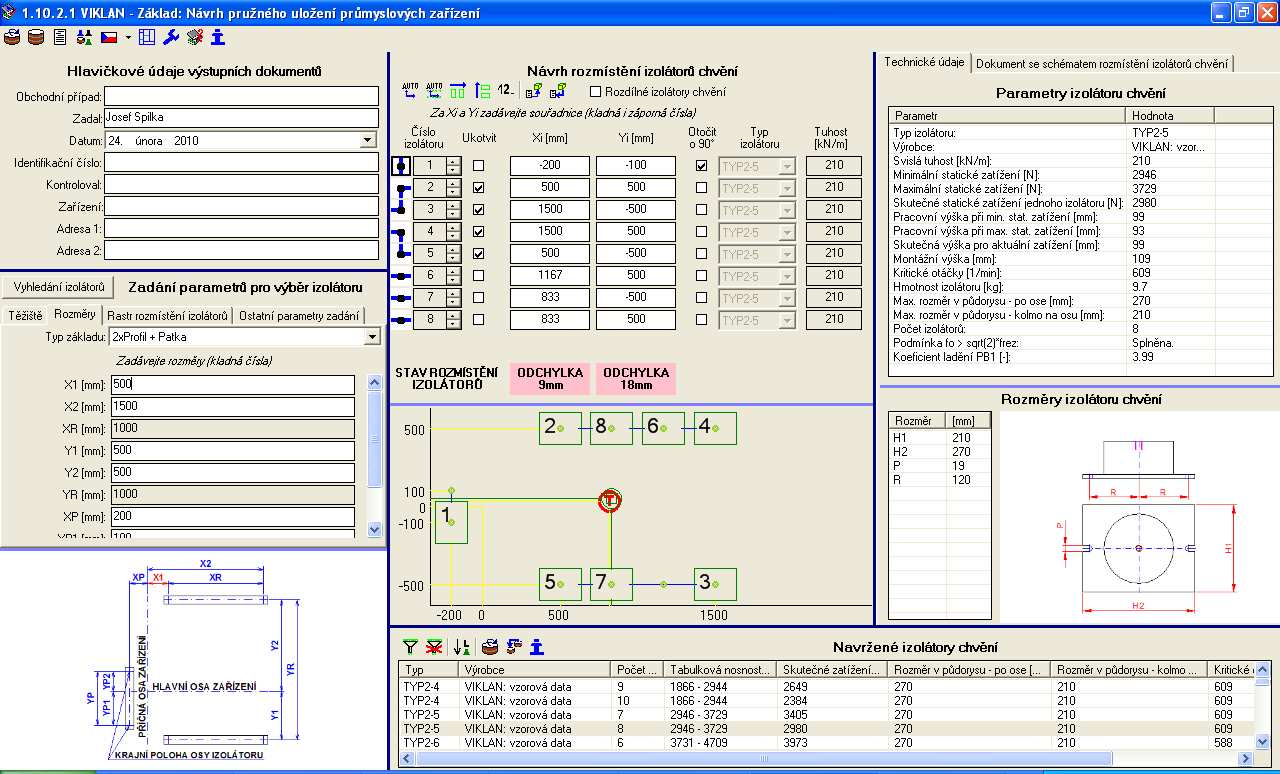Click the first AUTO placement icon
Screen dimensions: 1280x774
click(410, 91)
